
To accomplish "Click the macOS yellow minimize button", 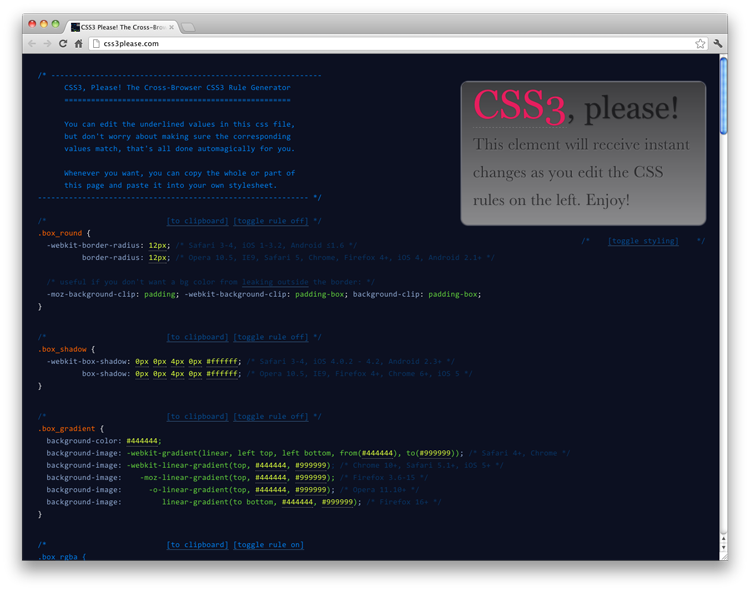I will (44, 24).
